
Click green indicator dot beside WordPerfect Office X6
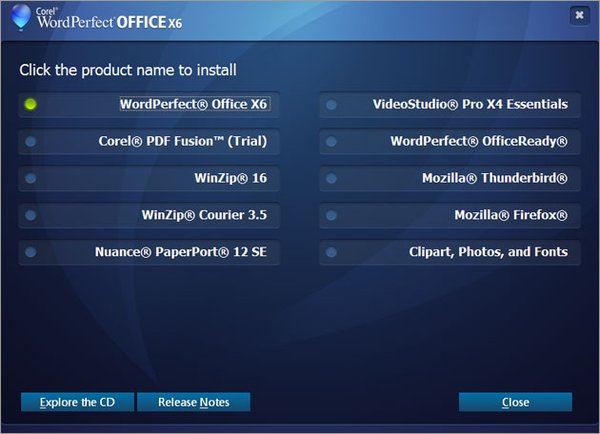(x=31, y=104)
